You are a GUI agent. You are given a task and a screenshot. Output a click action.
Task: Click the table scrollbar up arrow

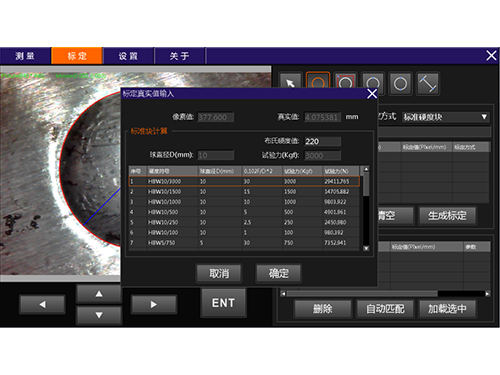tap(366, 169)
